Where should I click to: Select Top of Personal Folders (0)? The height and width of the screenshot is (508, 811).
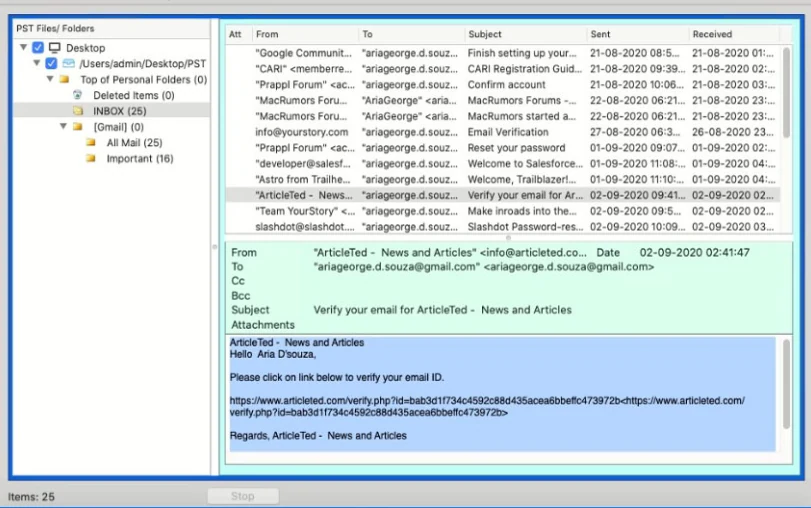click(x=143, y=79)
